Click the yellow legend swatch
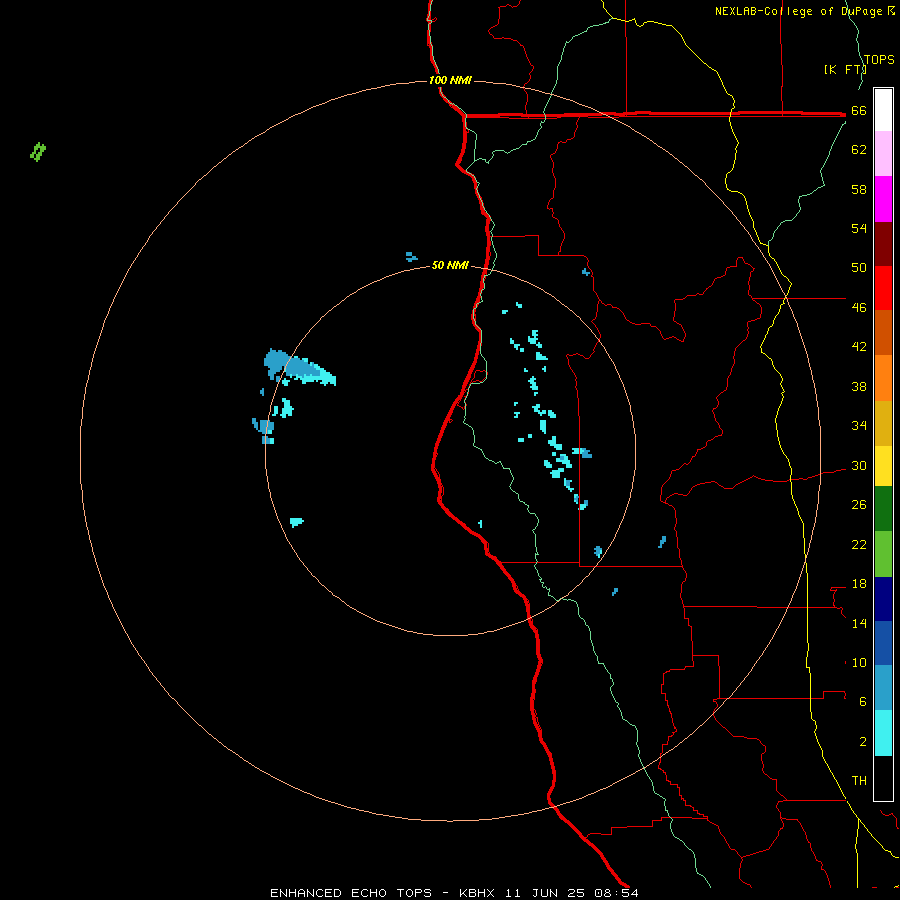Viewport: 900px width, 900px height. [x=883, y=466]
